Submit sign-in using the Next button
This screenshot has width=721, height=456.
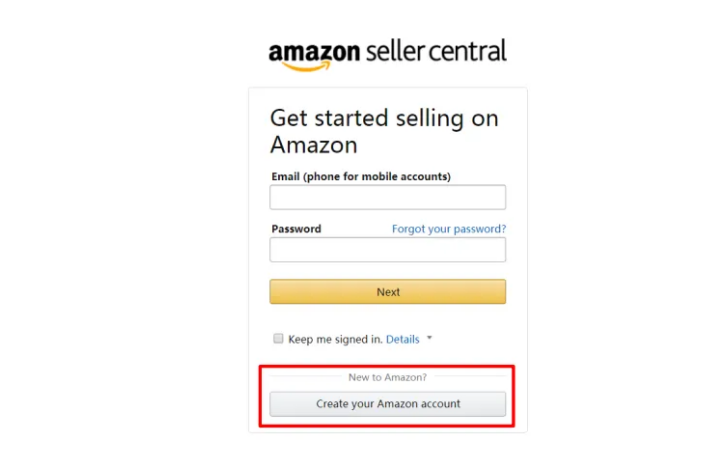tap(388, 291)
